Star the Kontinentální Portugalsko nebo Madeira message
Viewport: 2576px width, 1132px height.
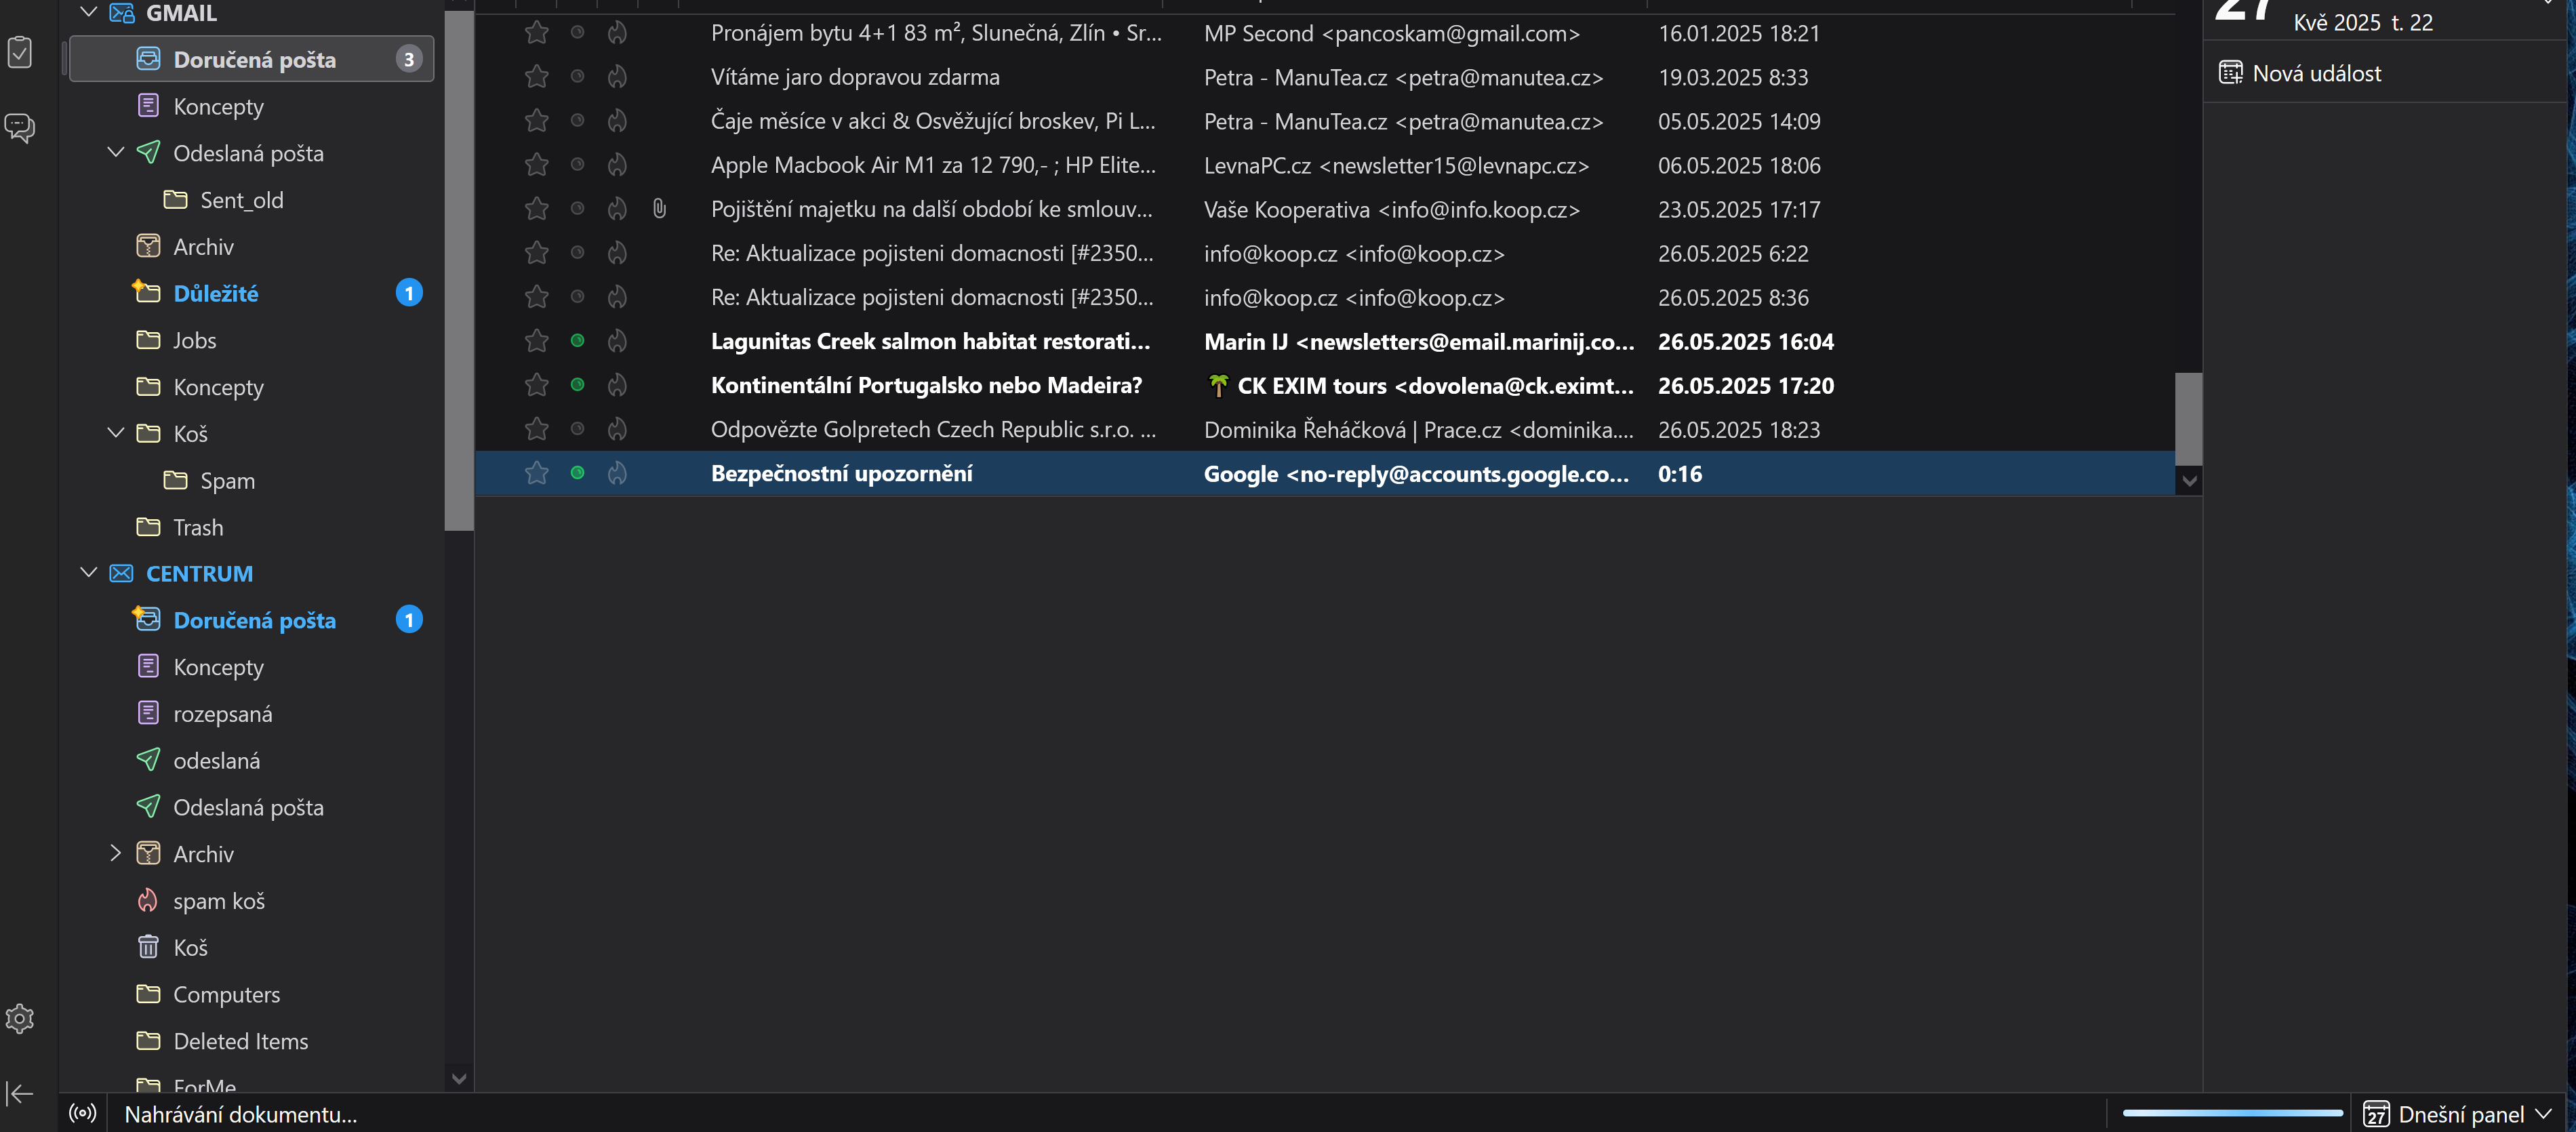tap(537, 385)
